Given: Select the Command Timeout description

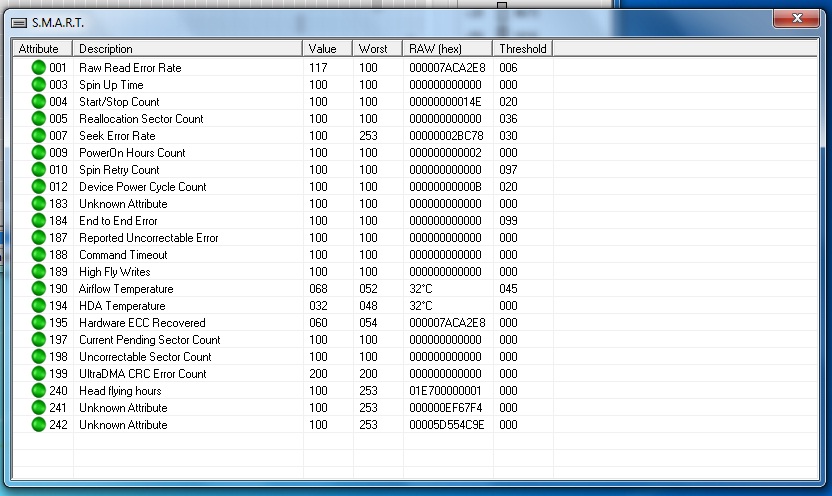Looking at the screenshot, I should click(123, 255).
